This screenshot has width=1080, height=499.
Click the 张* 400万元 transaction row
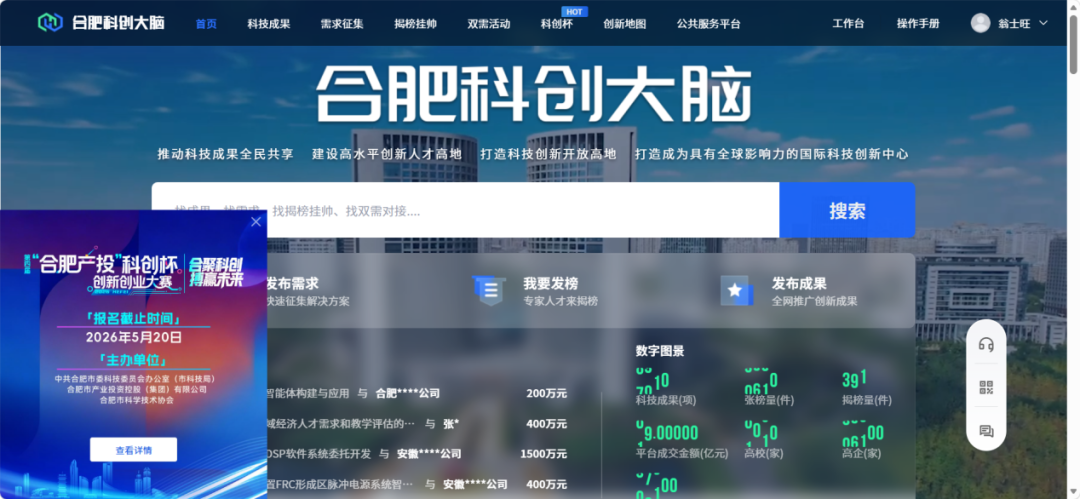click(417, 424)
